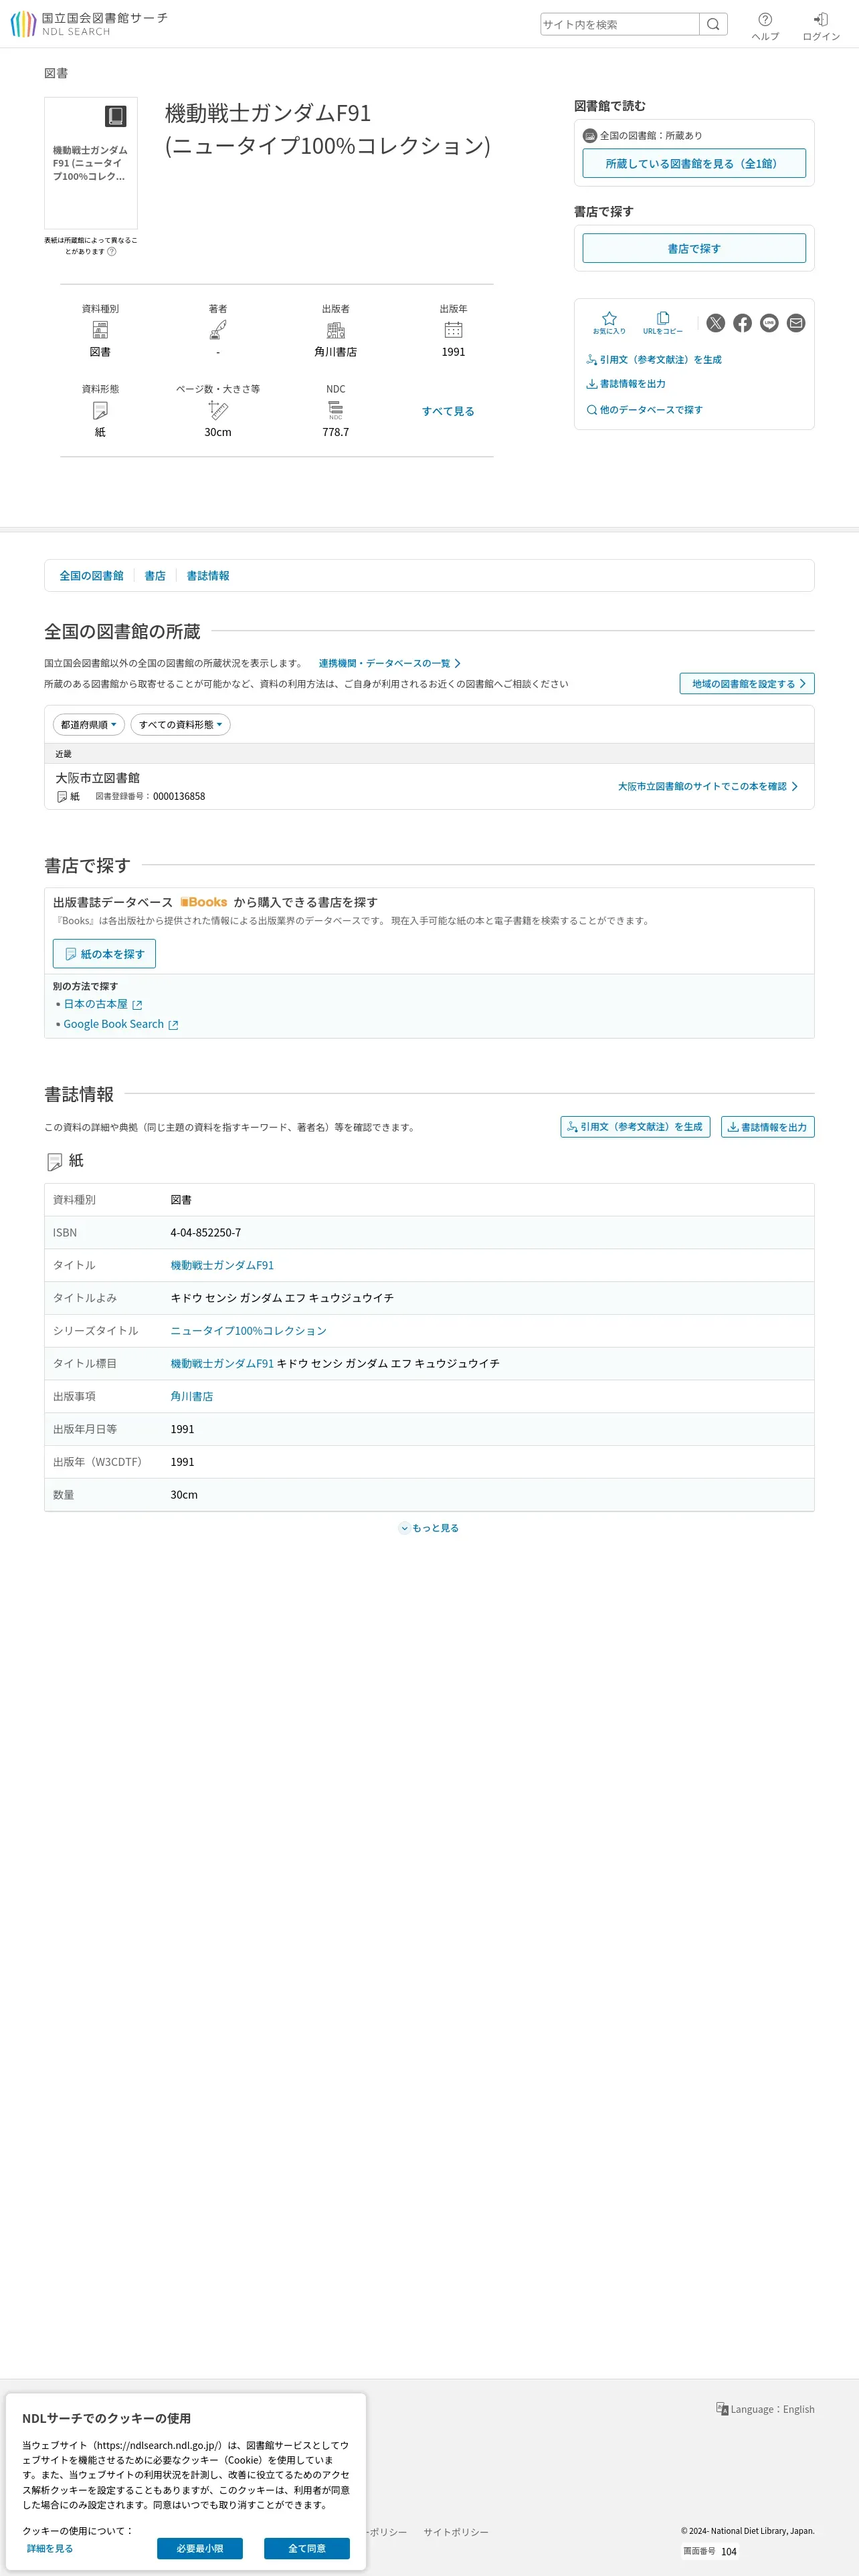Click series link ニュータイプ100%コレクション
The width and height of the screenshot is (859, 2576).
248,1331
